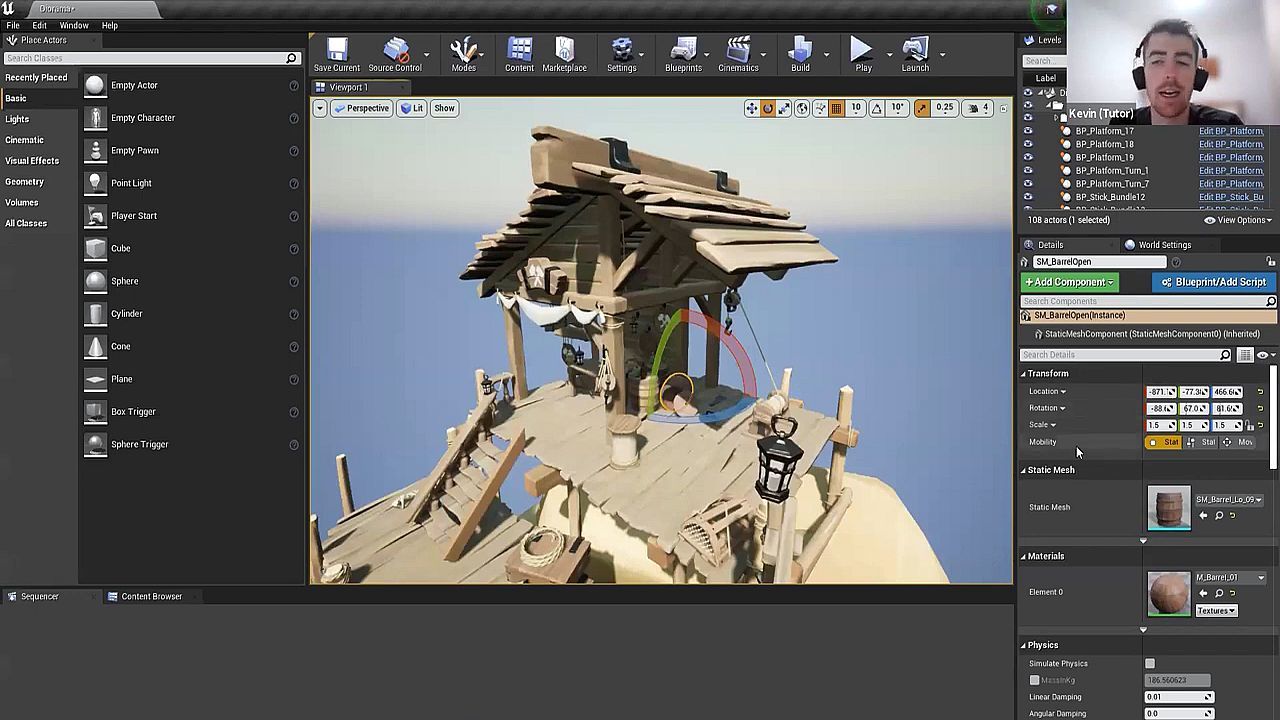Open the Window menu

point(74,25)
